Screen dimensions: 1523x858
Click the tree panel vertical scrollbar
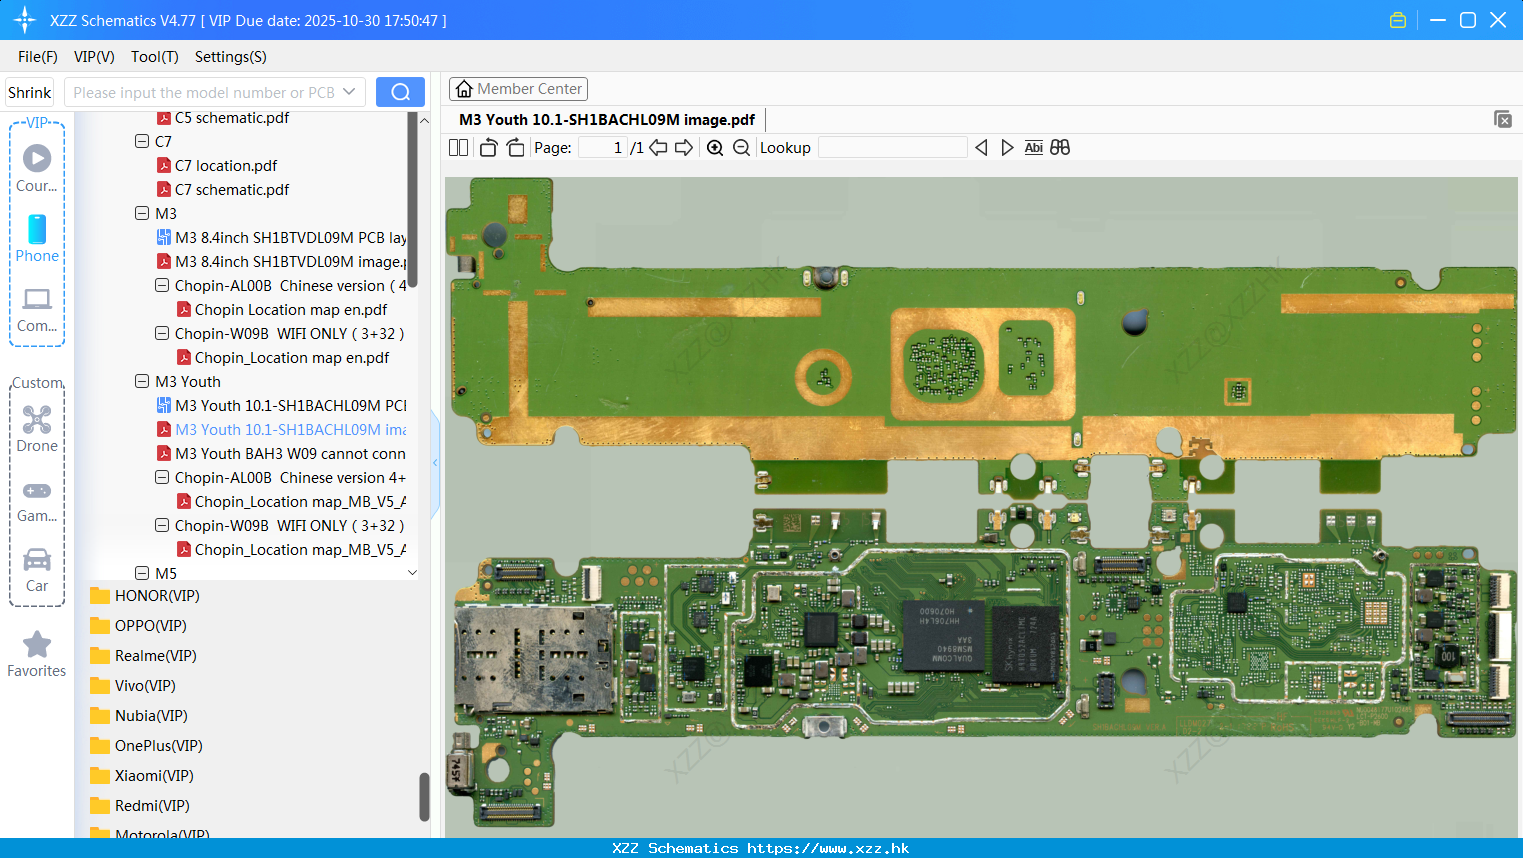point(412,200)
